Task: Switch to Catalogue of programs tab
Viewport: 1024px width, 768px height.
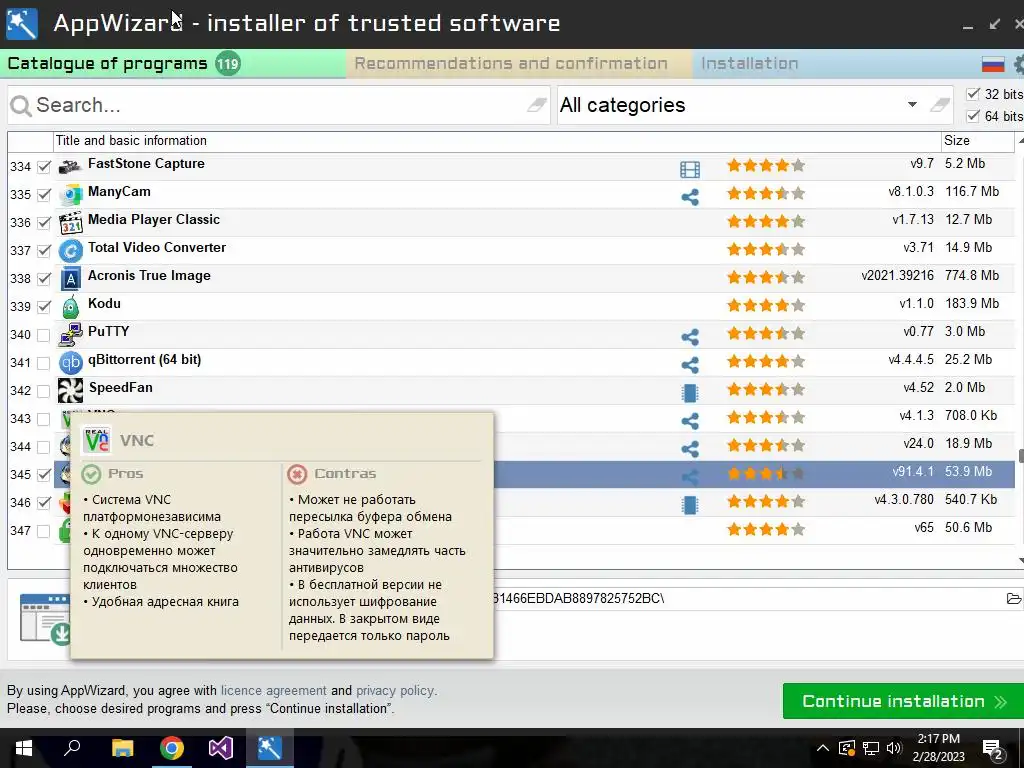Action: pos(173,63)
